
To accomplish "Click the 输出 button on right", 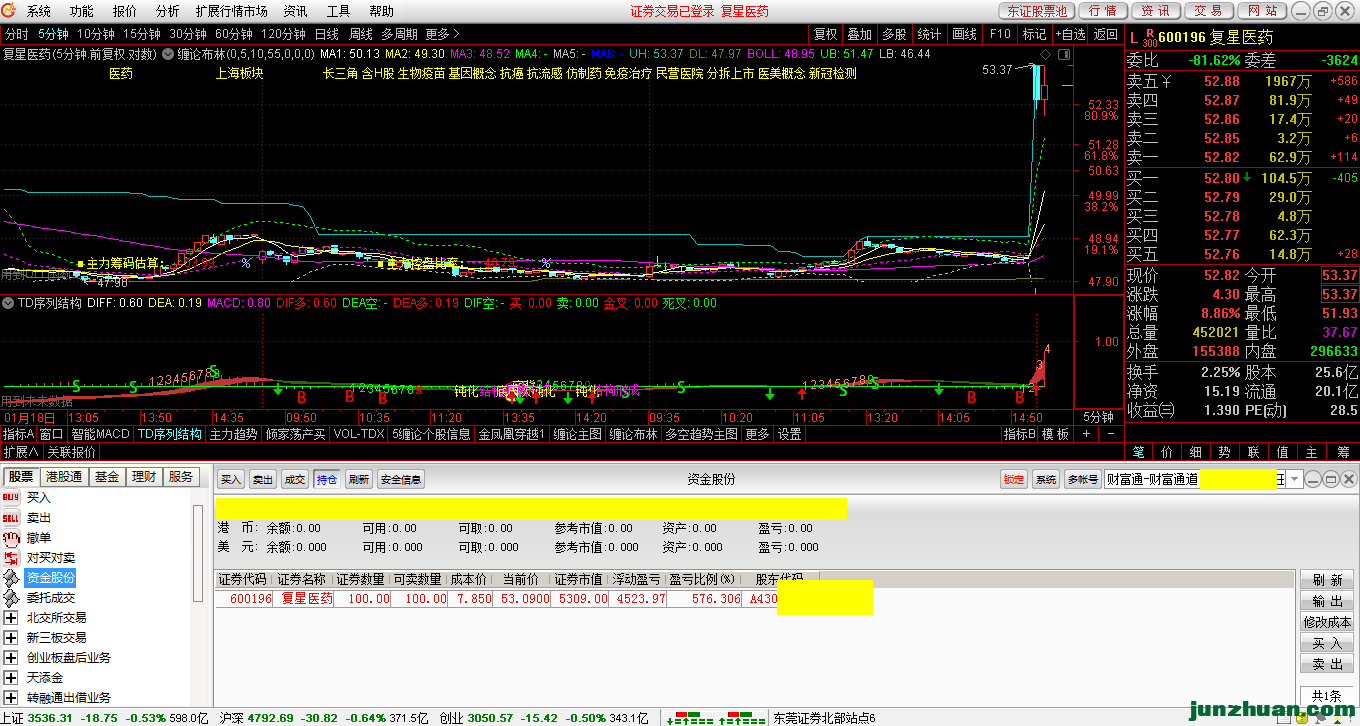I will click(1327, 601).
